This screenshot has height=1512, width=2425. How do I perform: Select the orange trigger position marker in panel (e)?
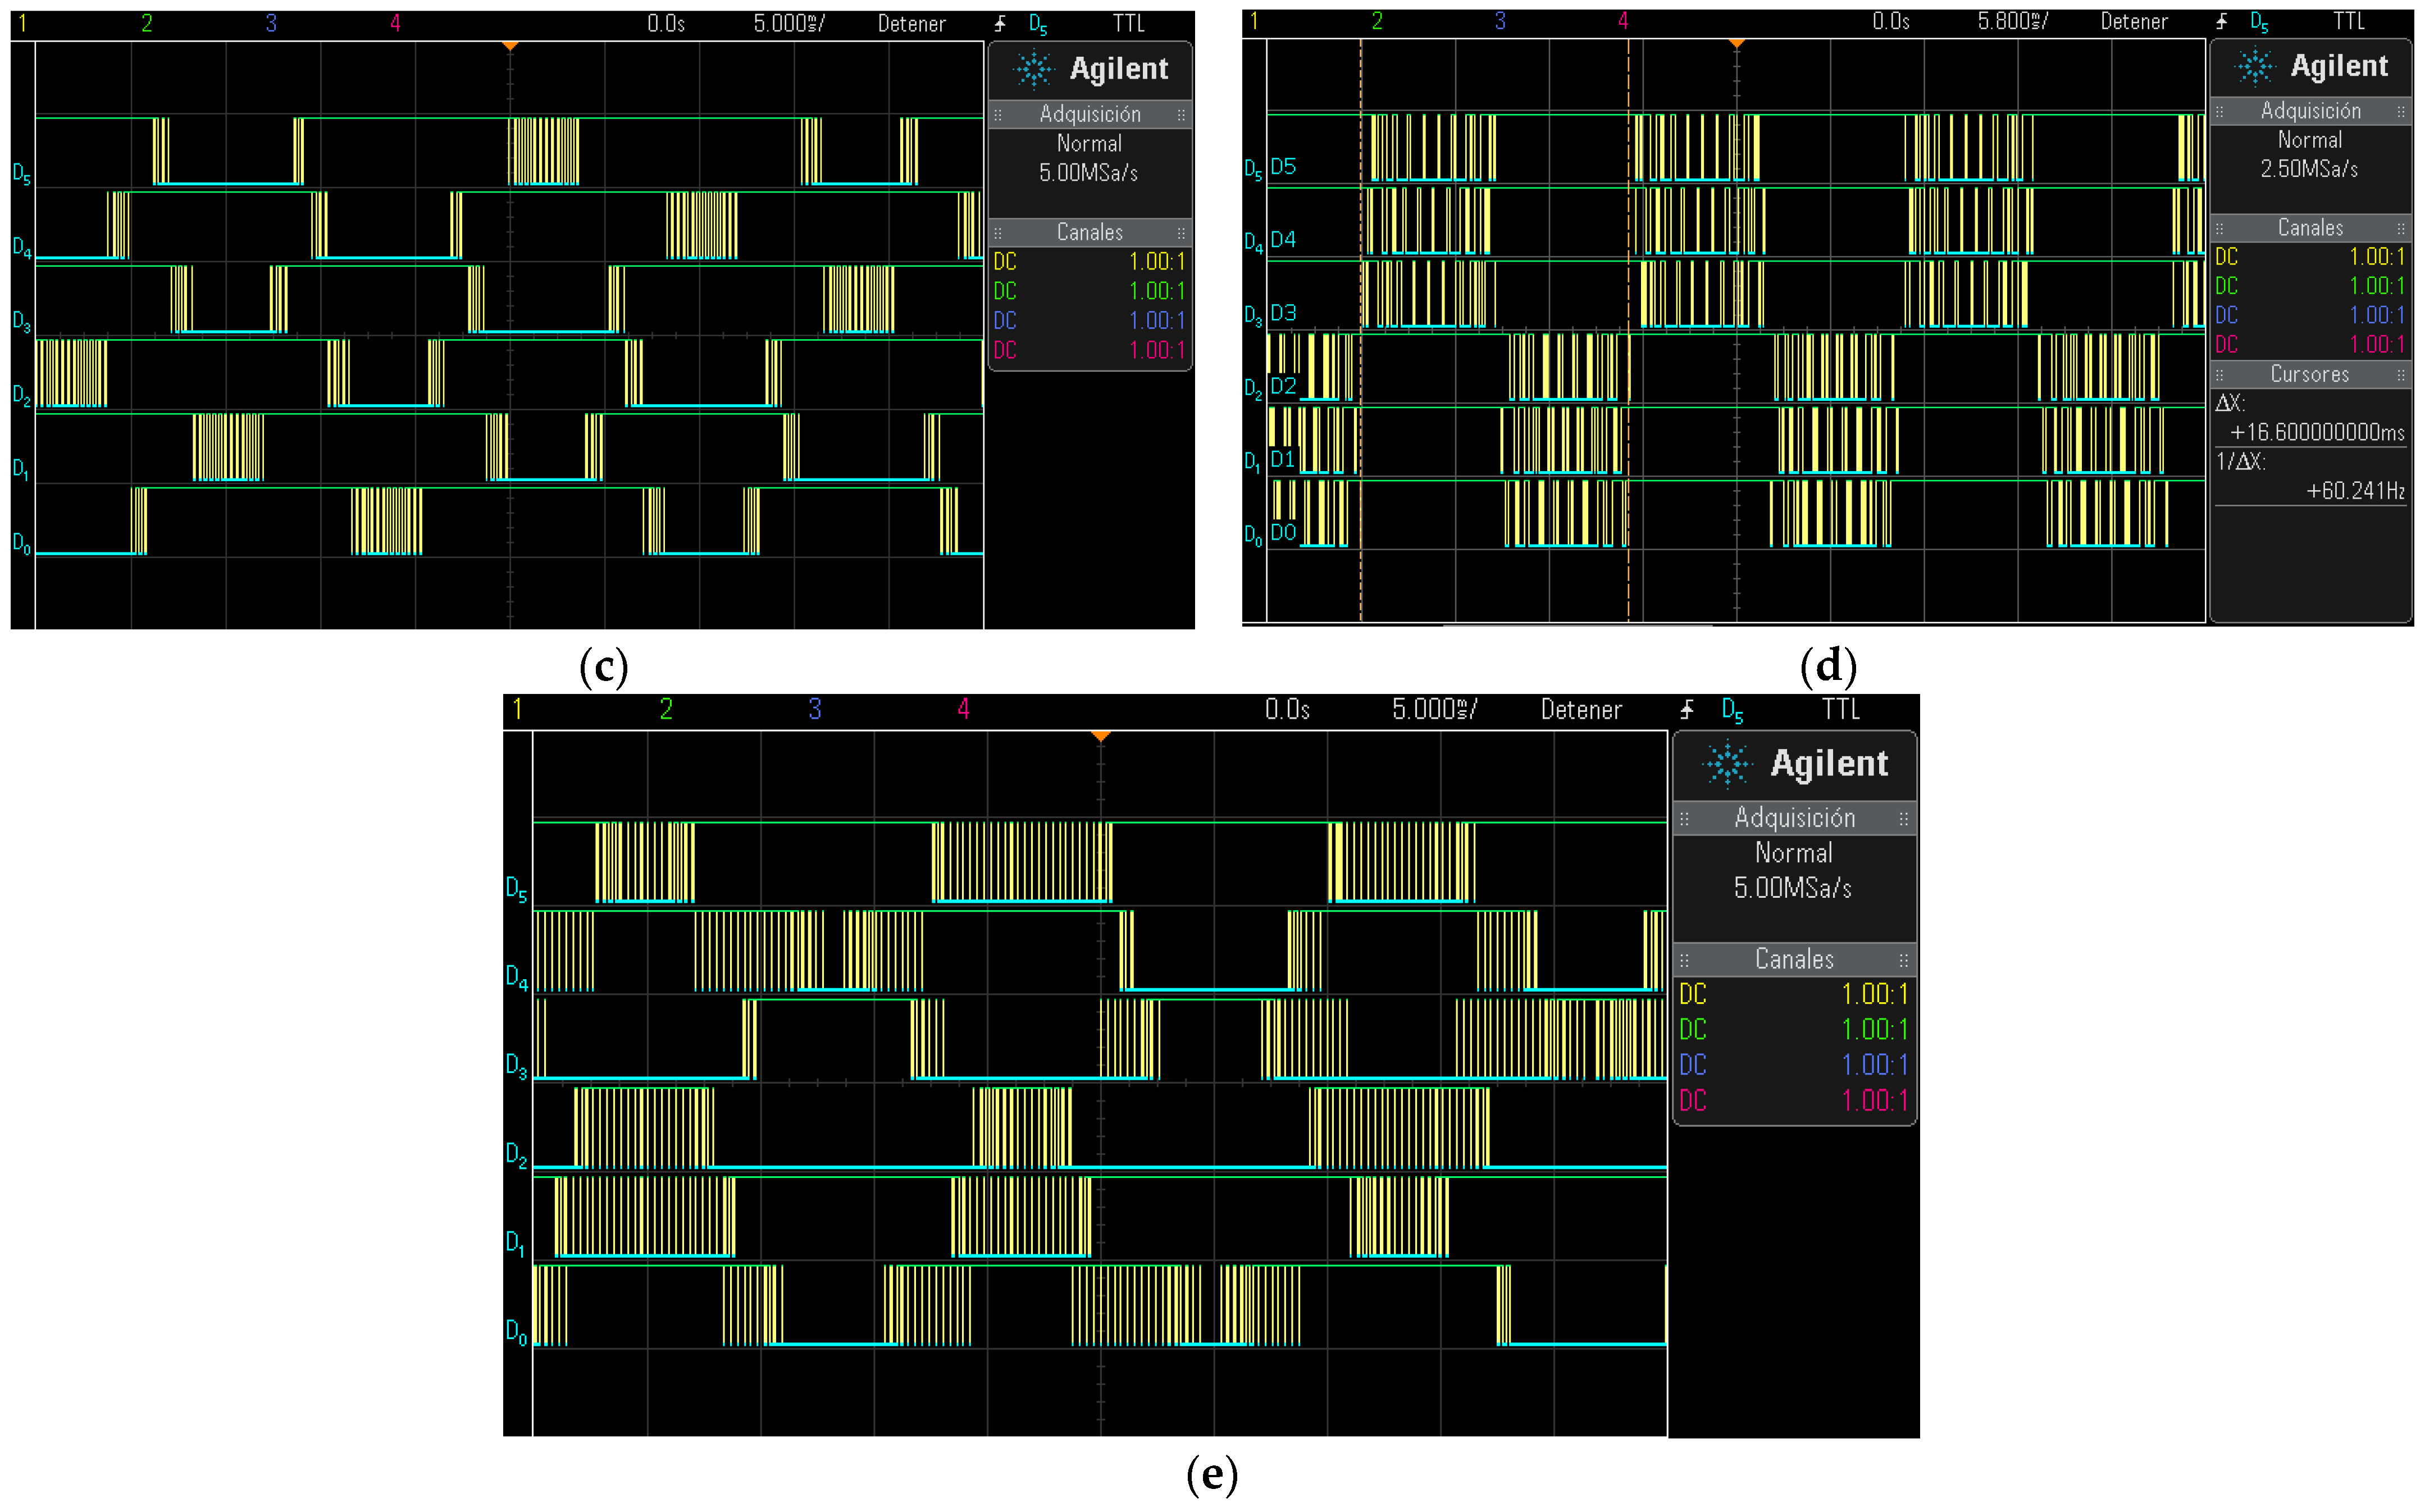pyautogui.click(x=1101, y=736)
